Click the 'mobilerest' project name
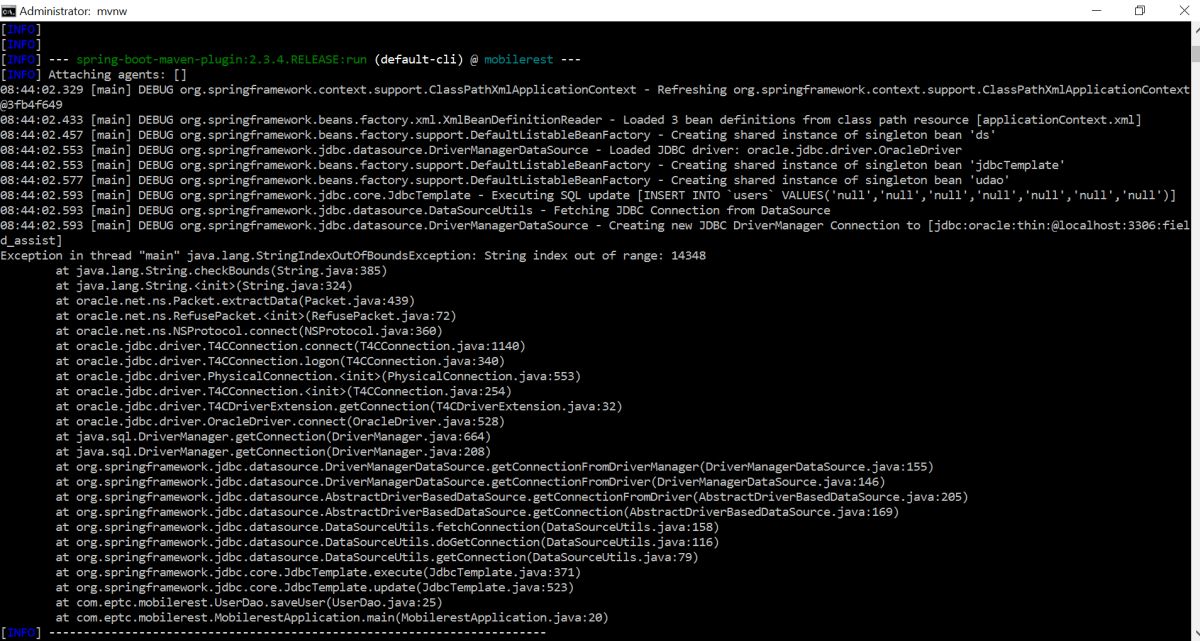Viewport: 1200px width, 641px height. pyautogui.click(x=518, y=60)
